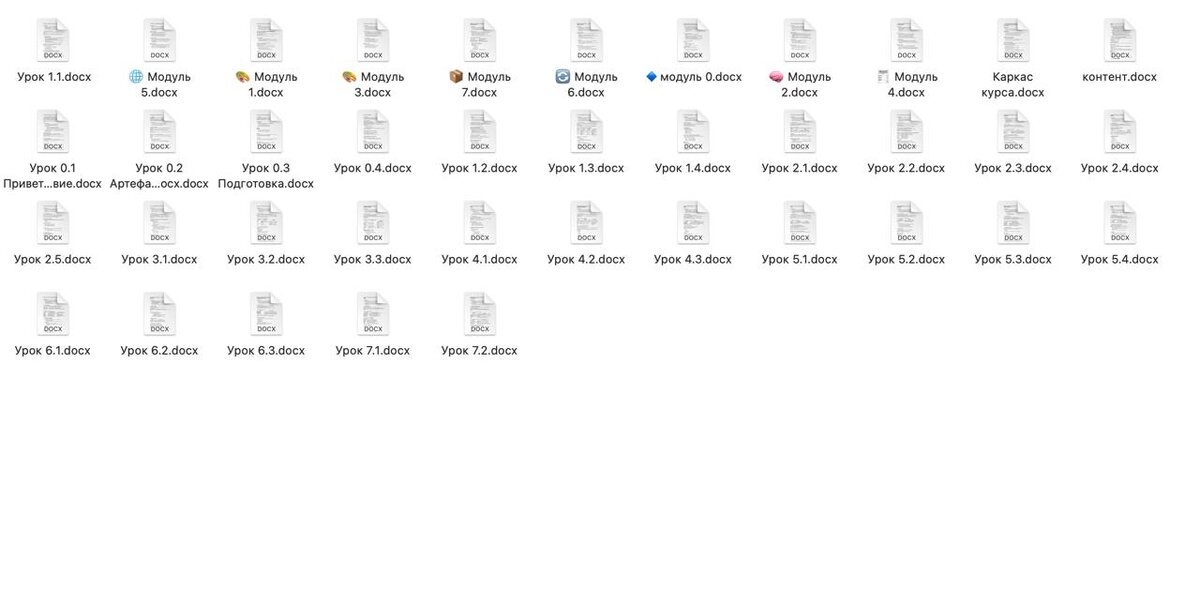Select the Урок 2.5.docx document icon

tap(53, 223)
